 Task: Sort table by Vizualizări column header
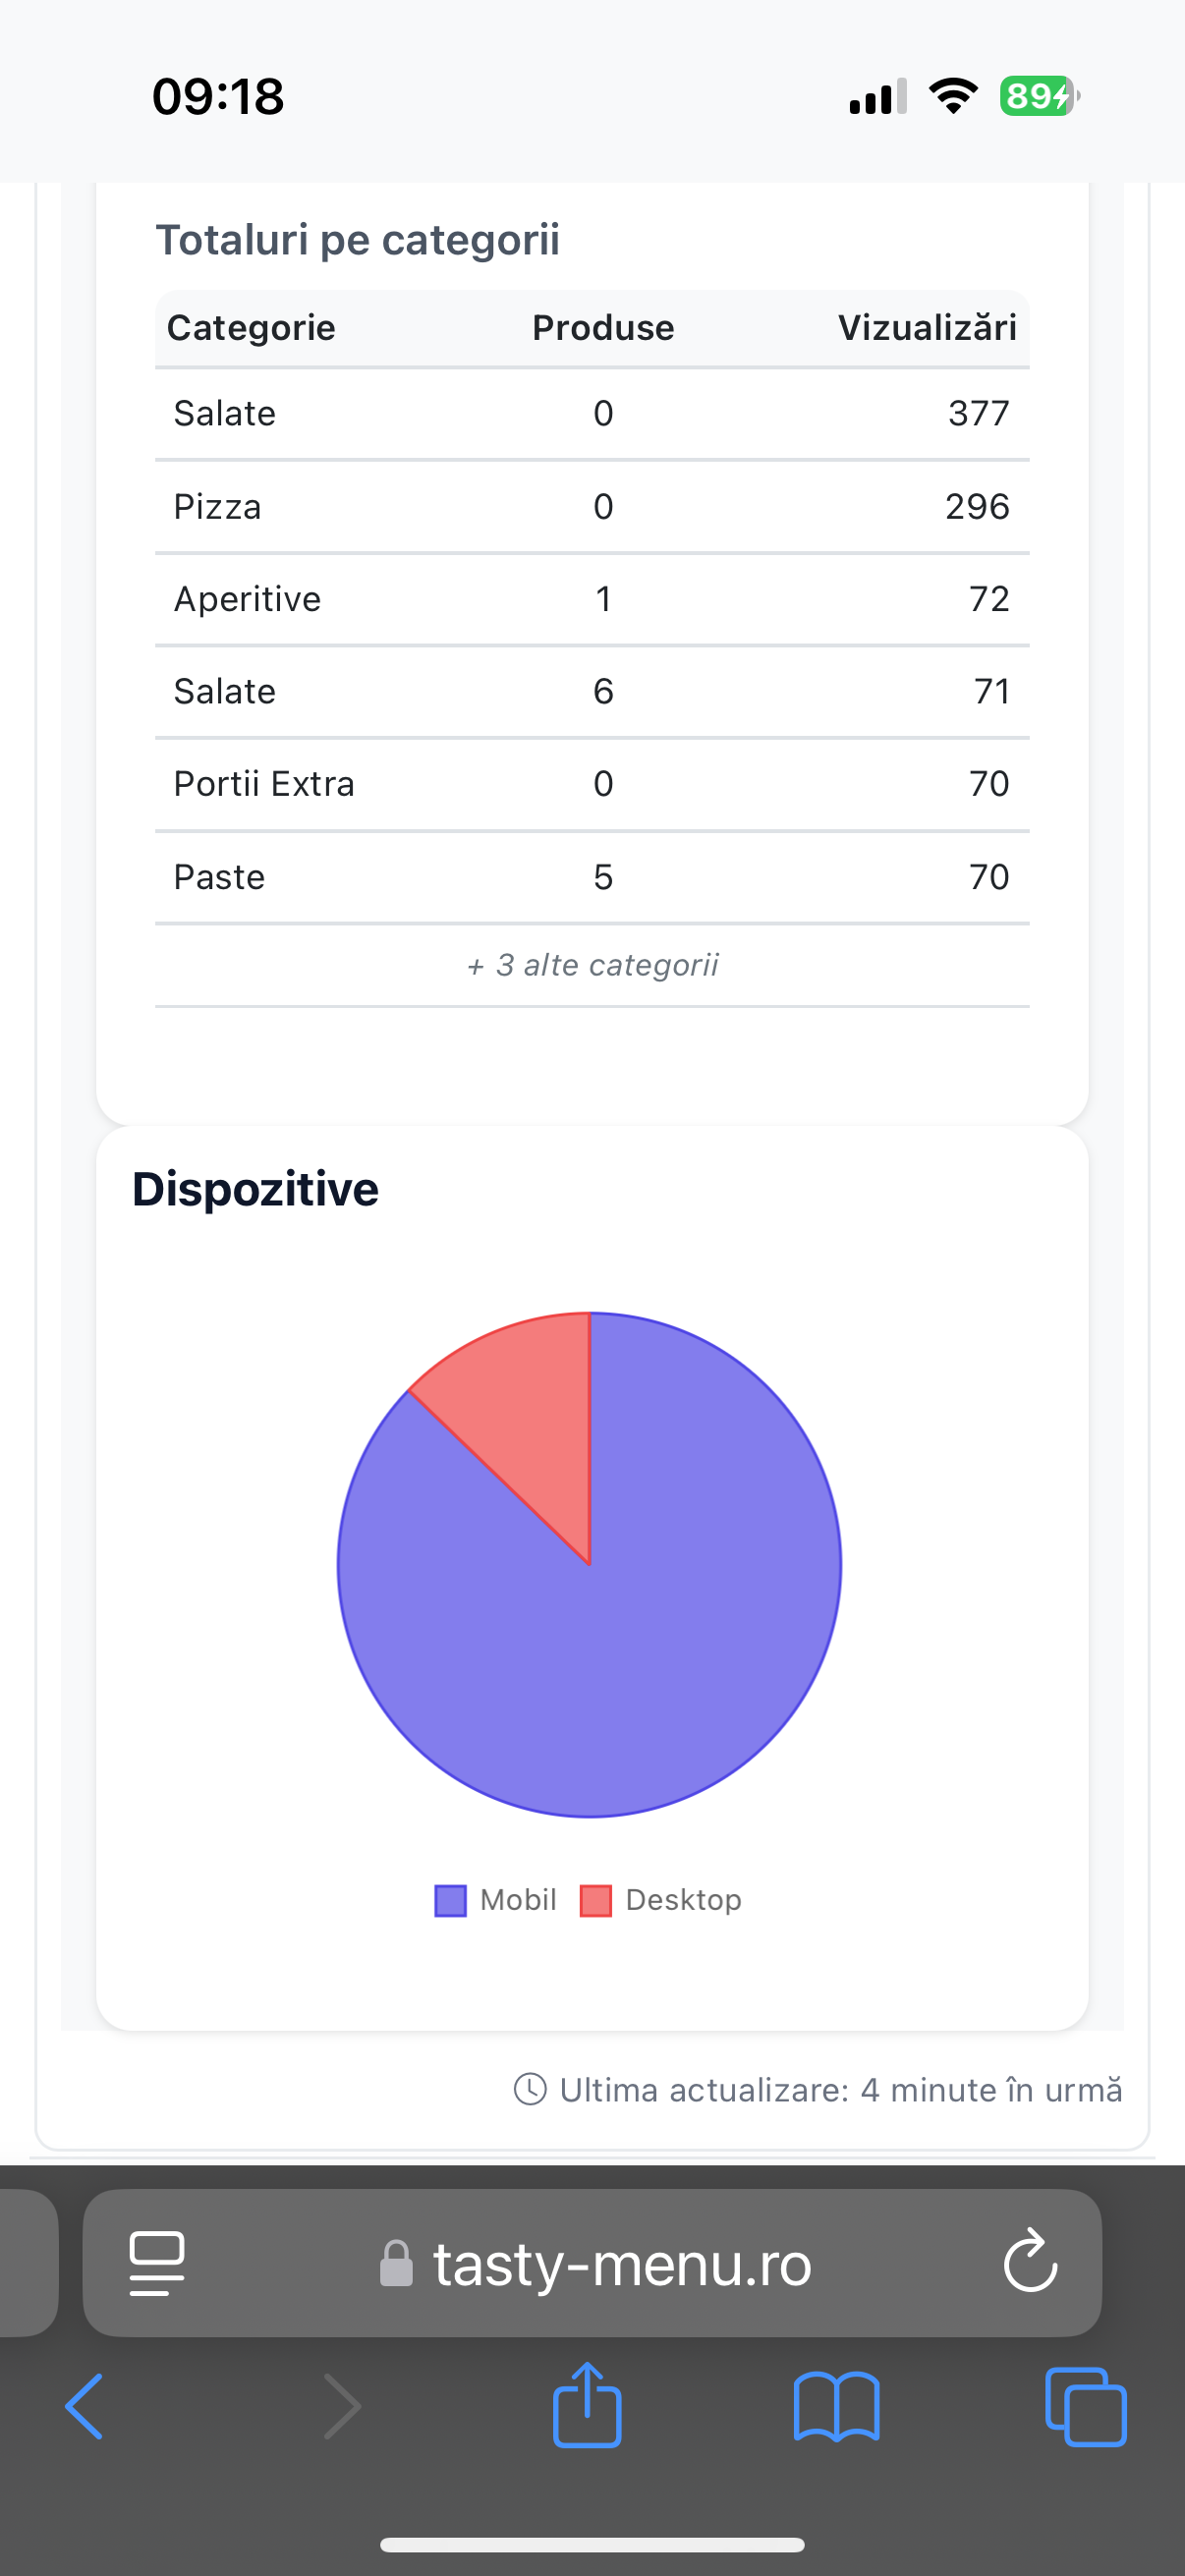click(926, 328)
